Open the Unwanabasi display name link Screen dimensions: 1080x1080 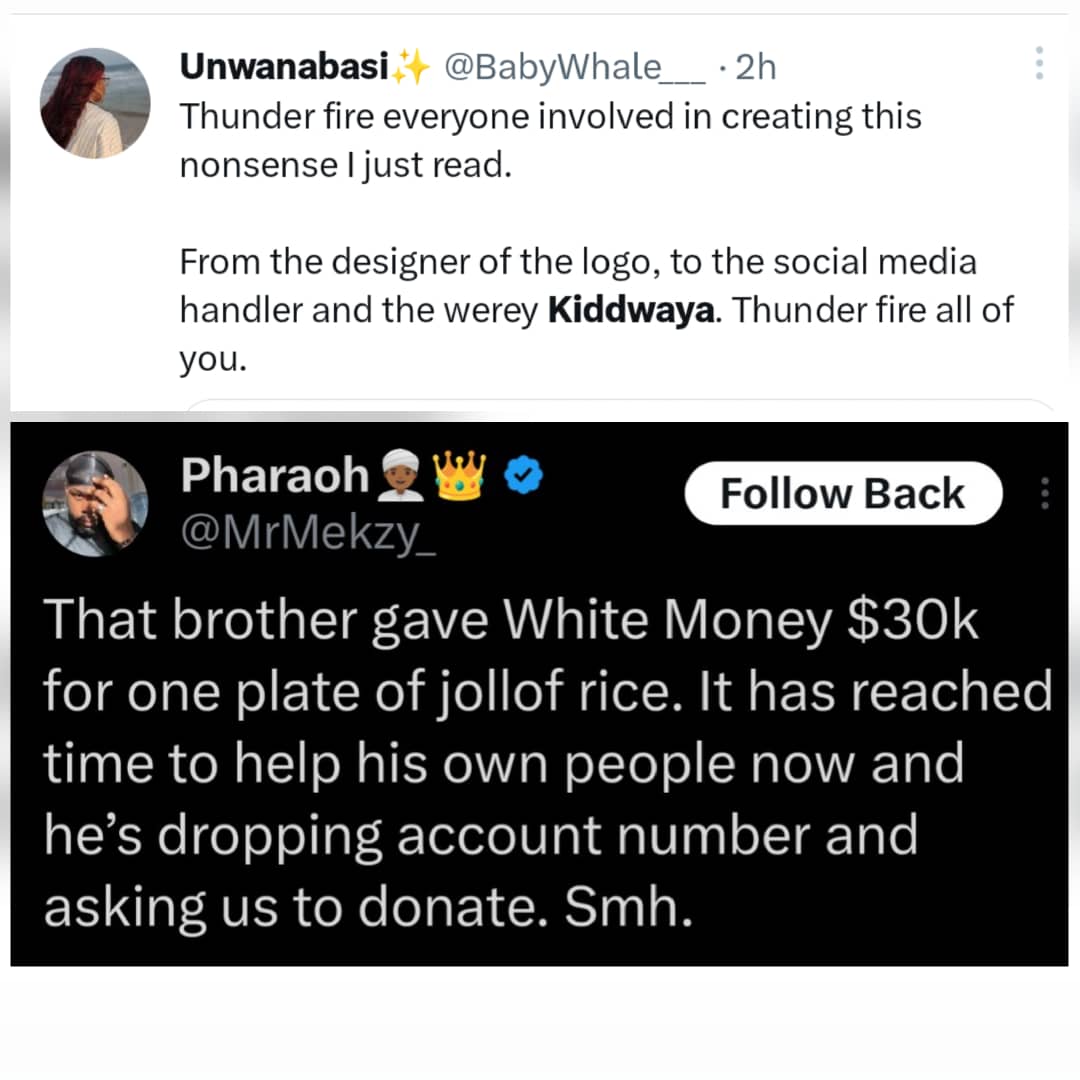284,67
